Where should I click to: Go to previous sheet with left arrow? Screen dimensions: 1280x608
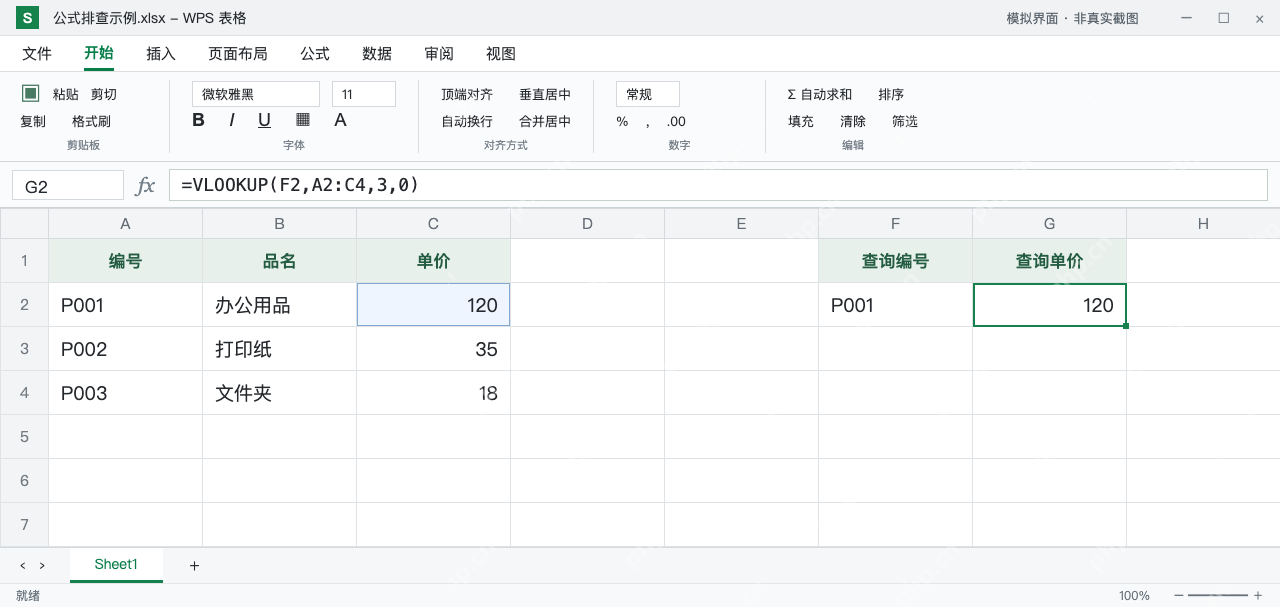[x=23, y=566]
